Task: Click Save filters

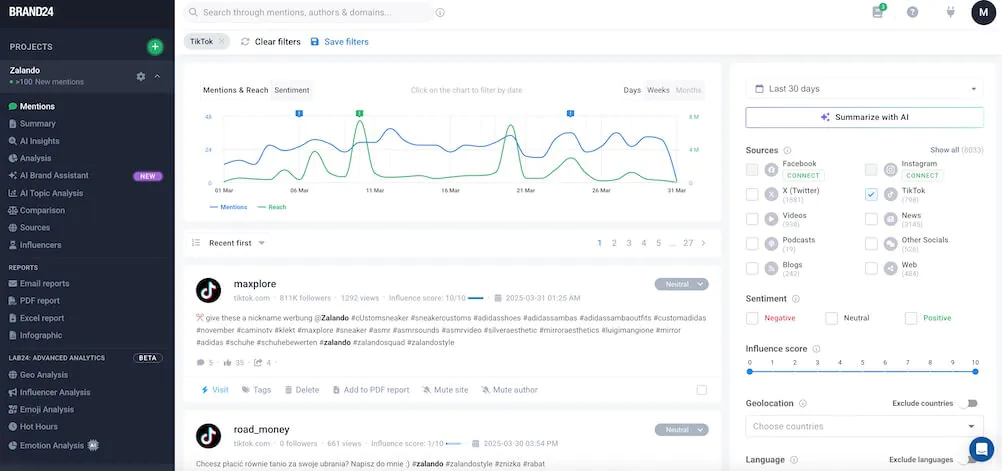Action: pos(339,42)
